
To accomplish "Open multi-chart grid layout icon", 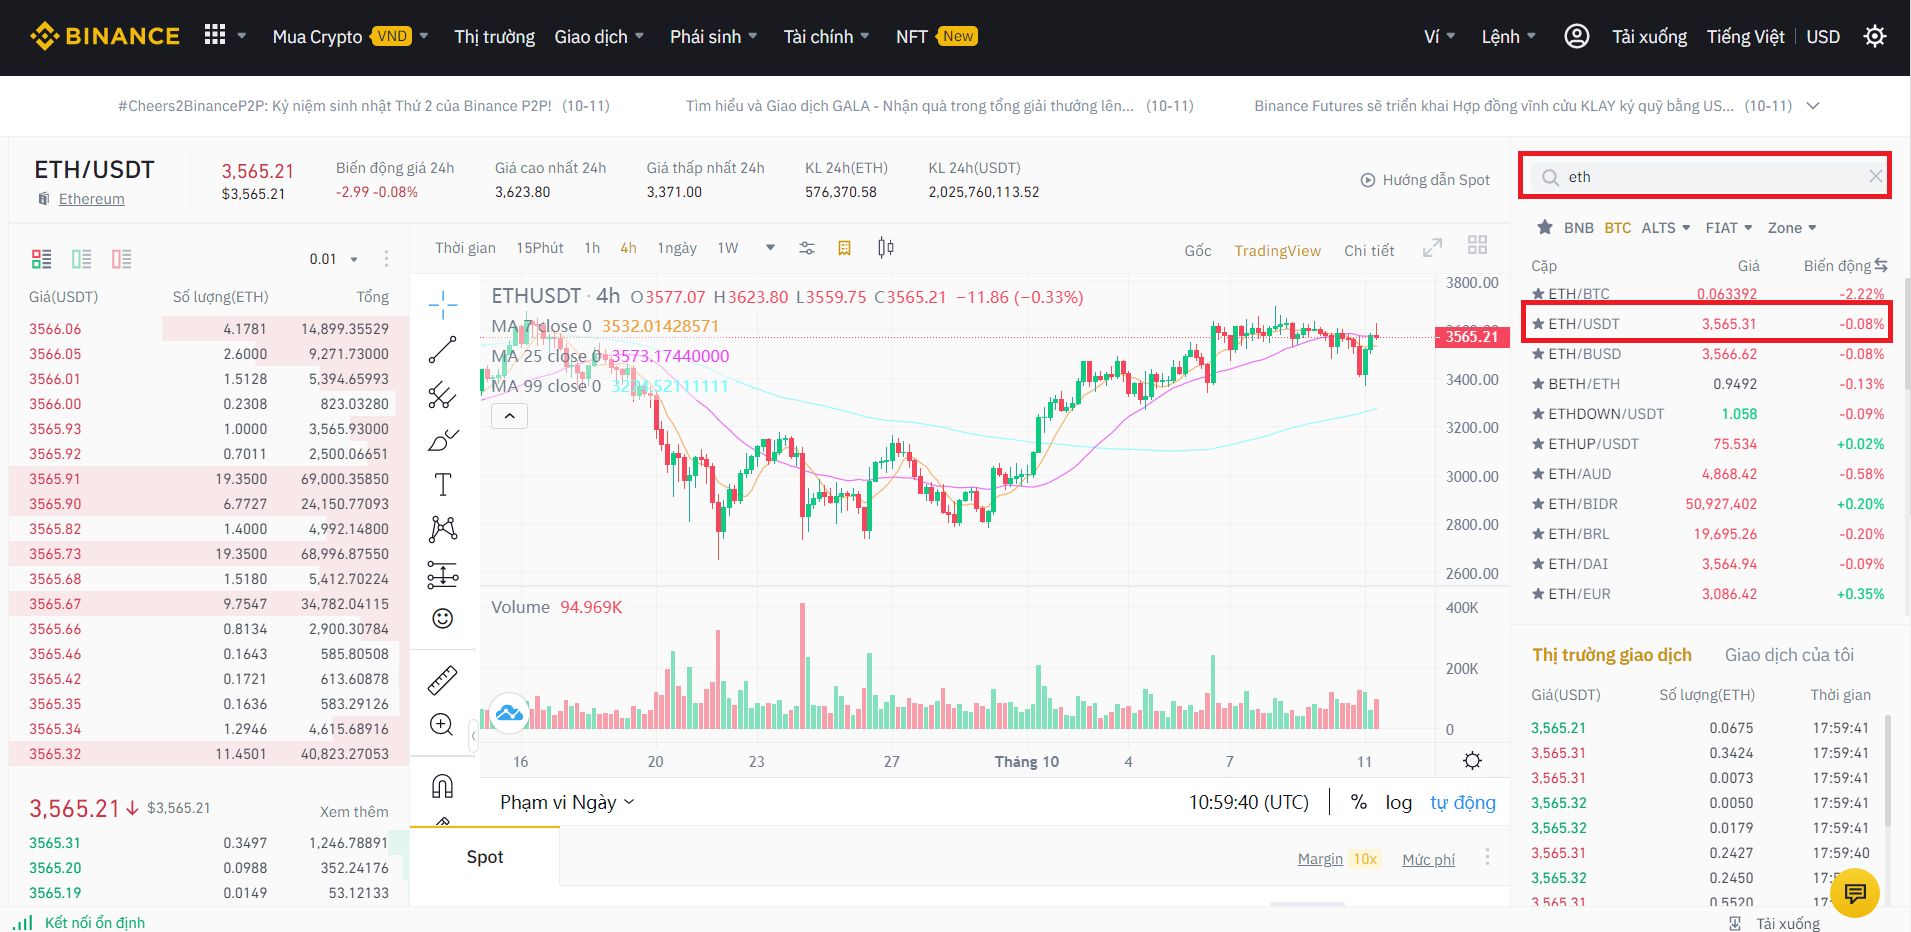I will pyautogui.click(x=1477, y=245).
